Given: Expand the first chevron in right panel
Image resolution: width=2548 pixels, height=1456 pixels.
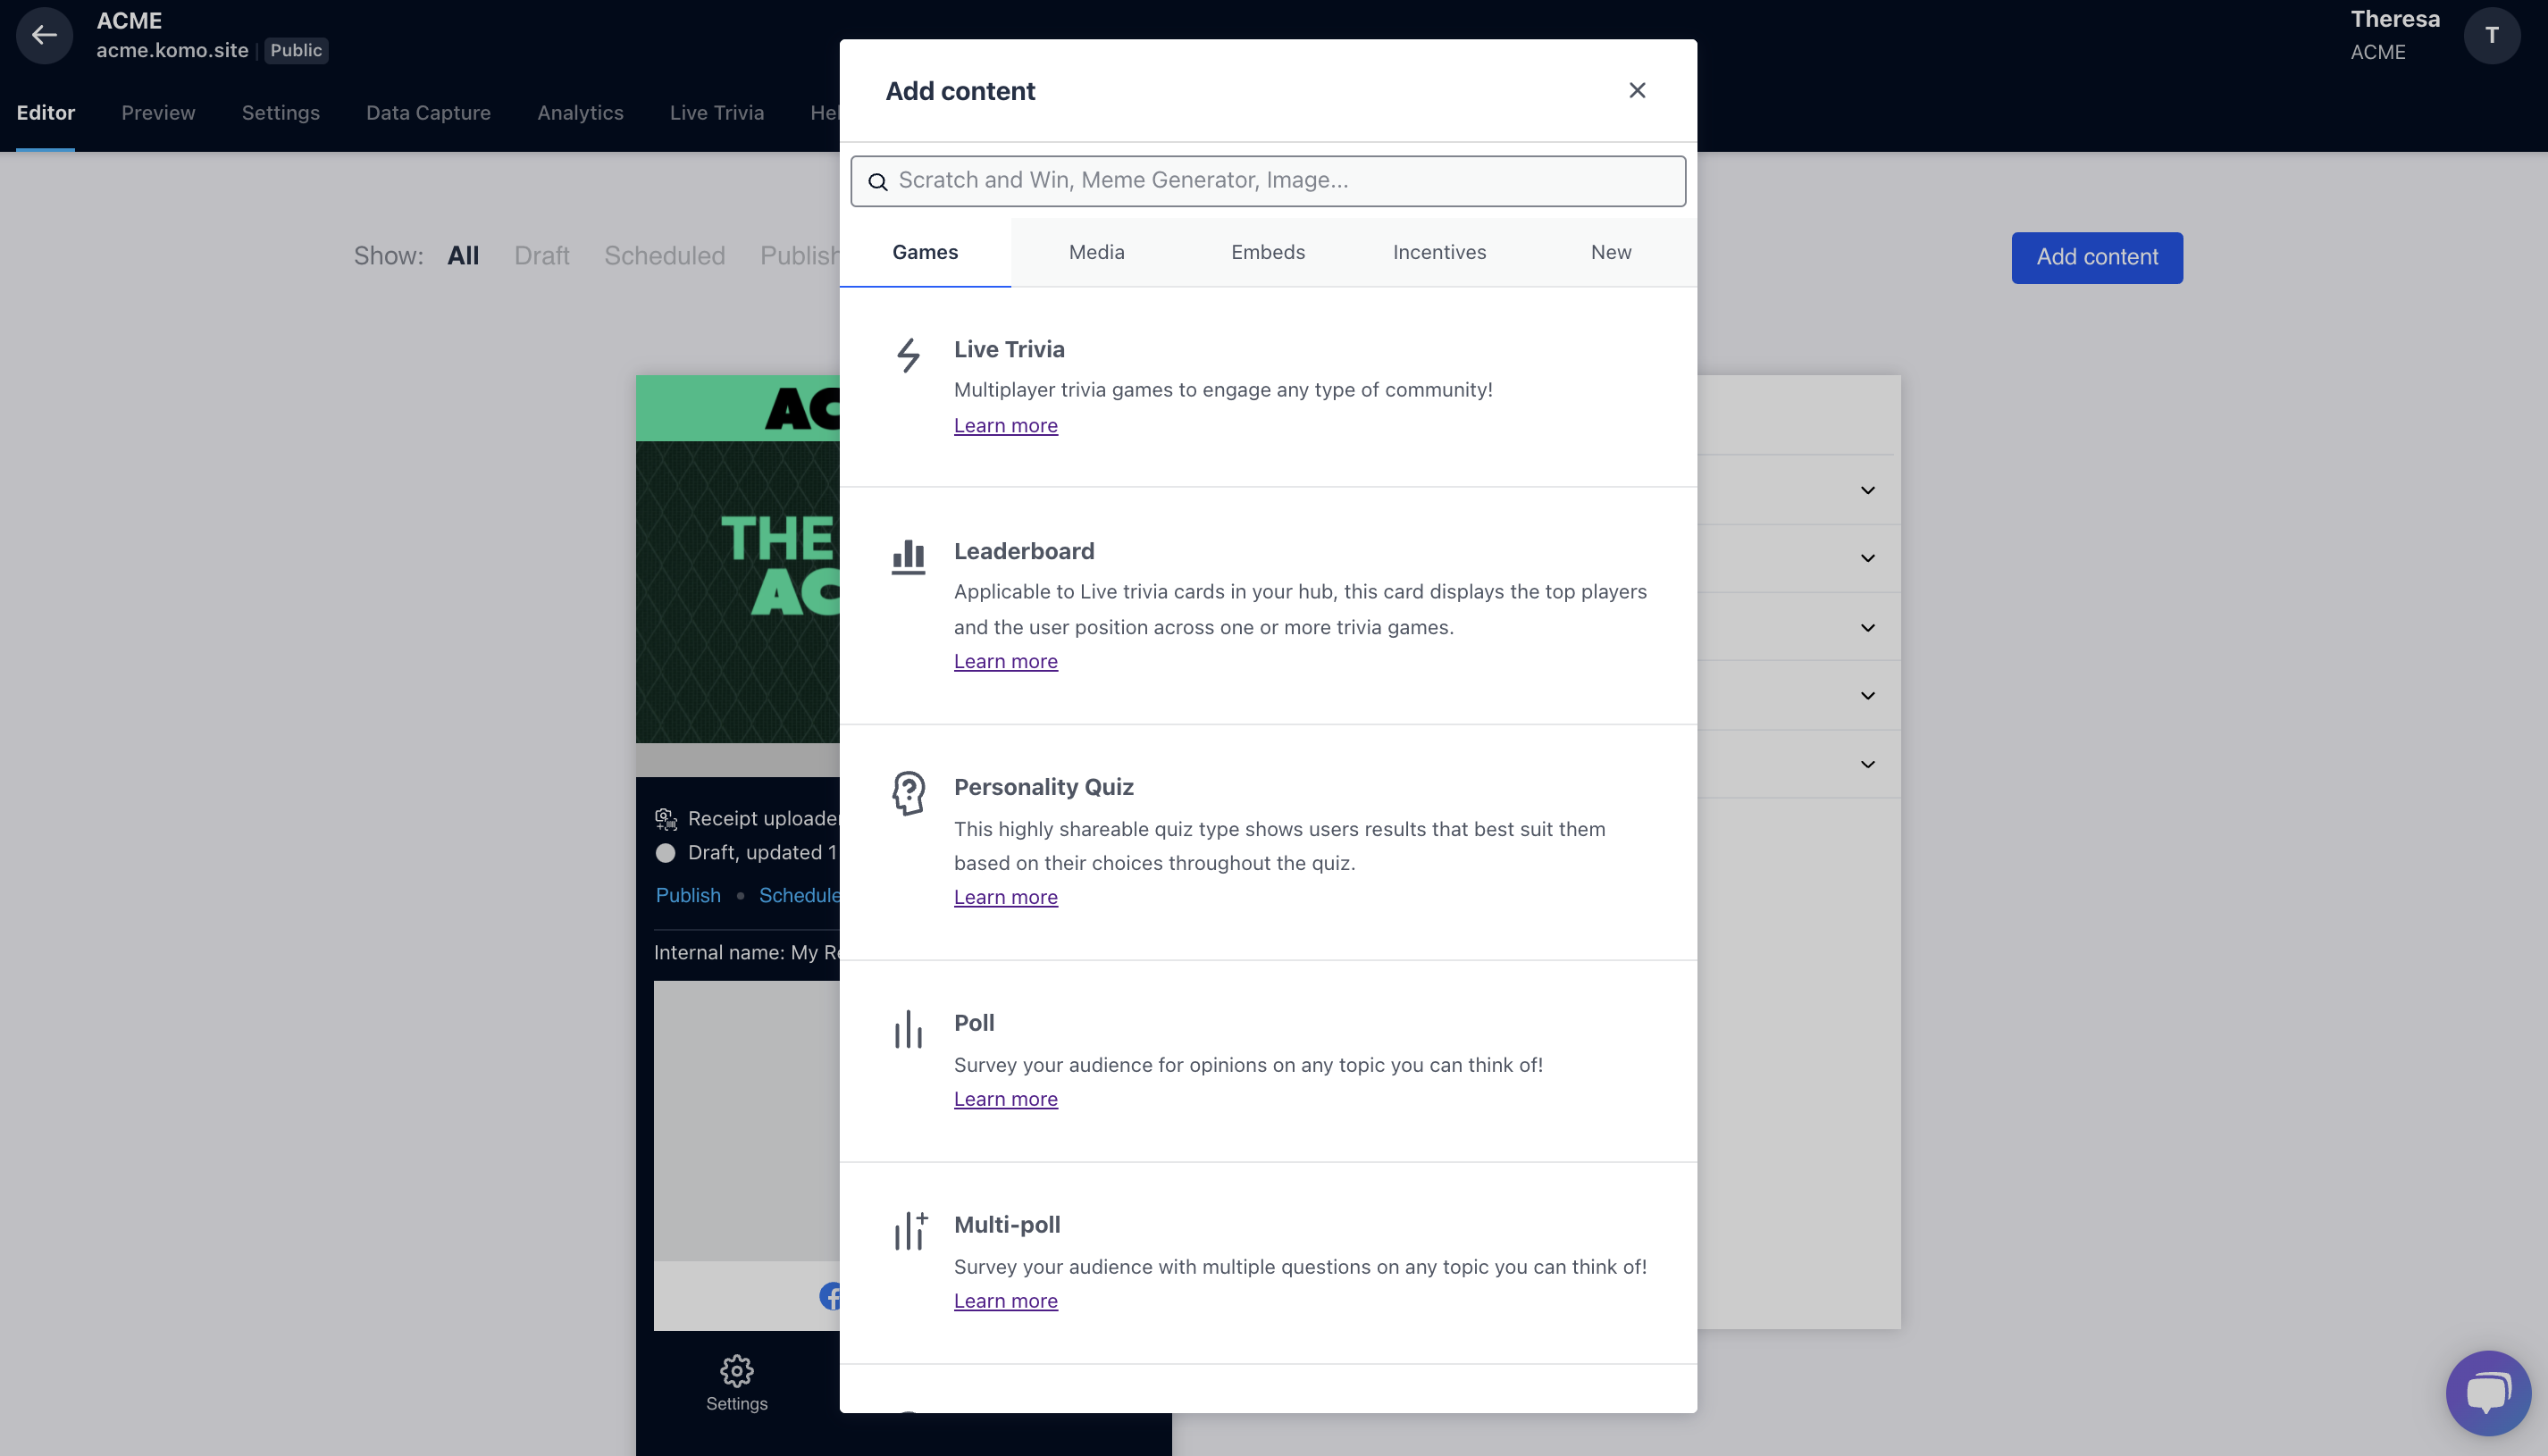Looking at the screenshot, I should 1867,490.
